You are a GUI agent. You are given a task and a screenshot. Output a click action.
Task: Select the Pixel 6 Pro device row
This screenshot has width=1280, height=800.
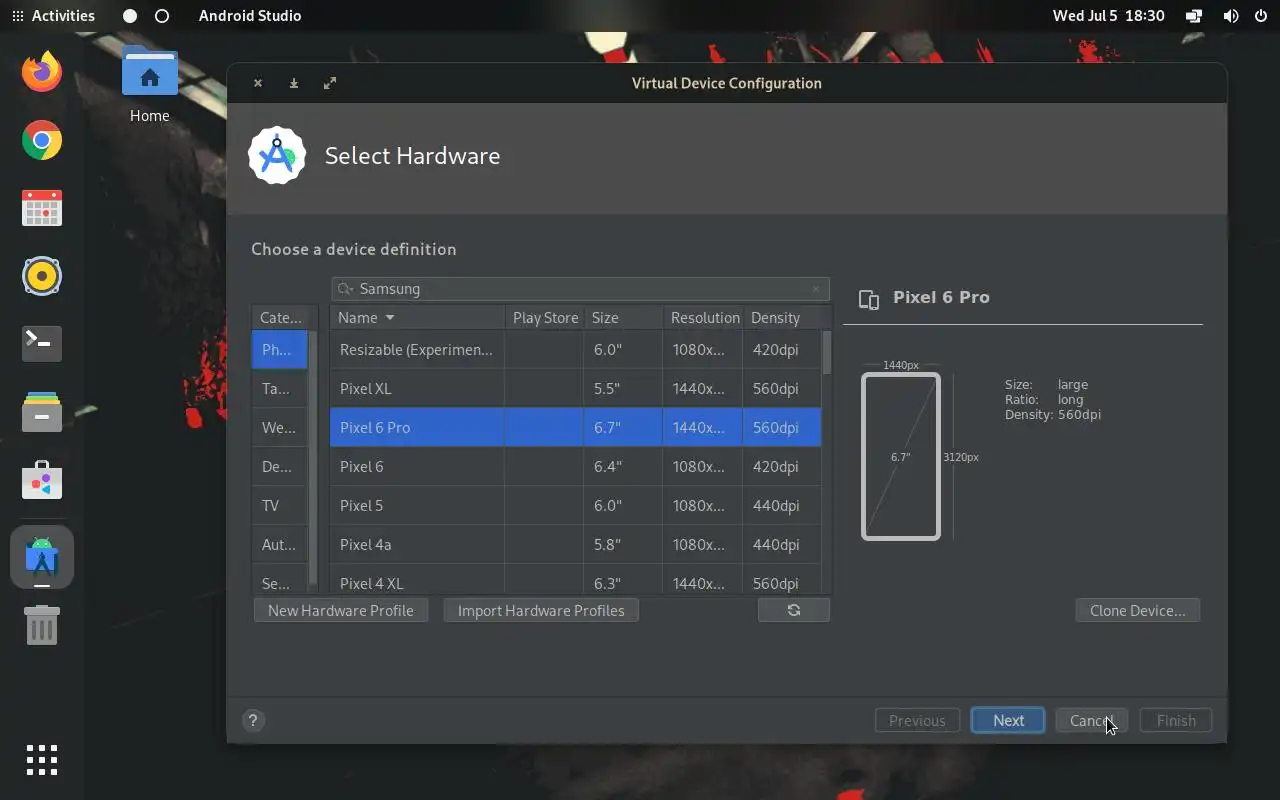pos(576,427)
